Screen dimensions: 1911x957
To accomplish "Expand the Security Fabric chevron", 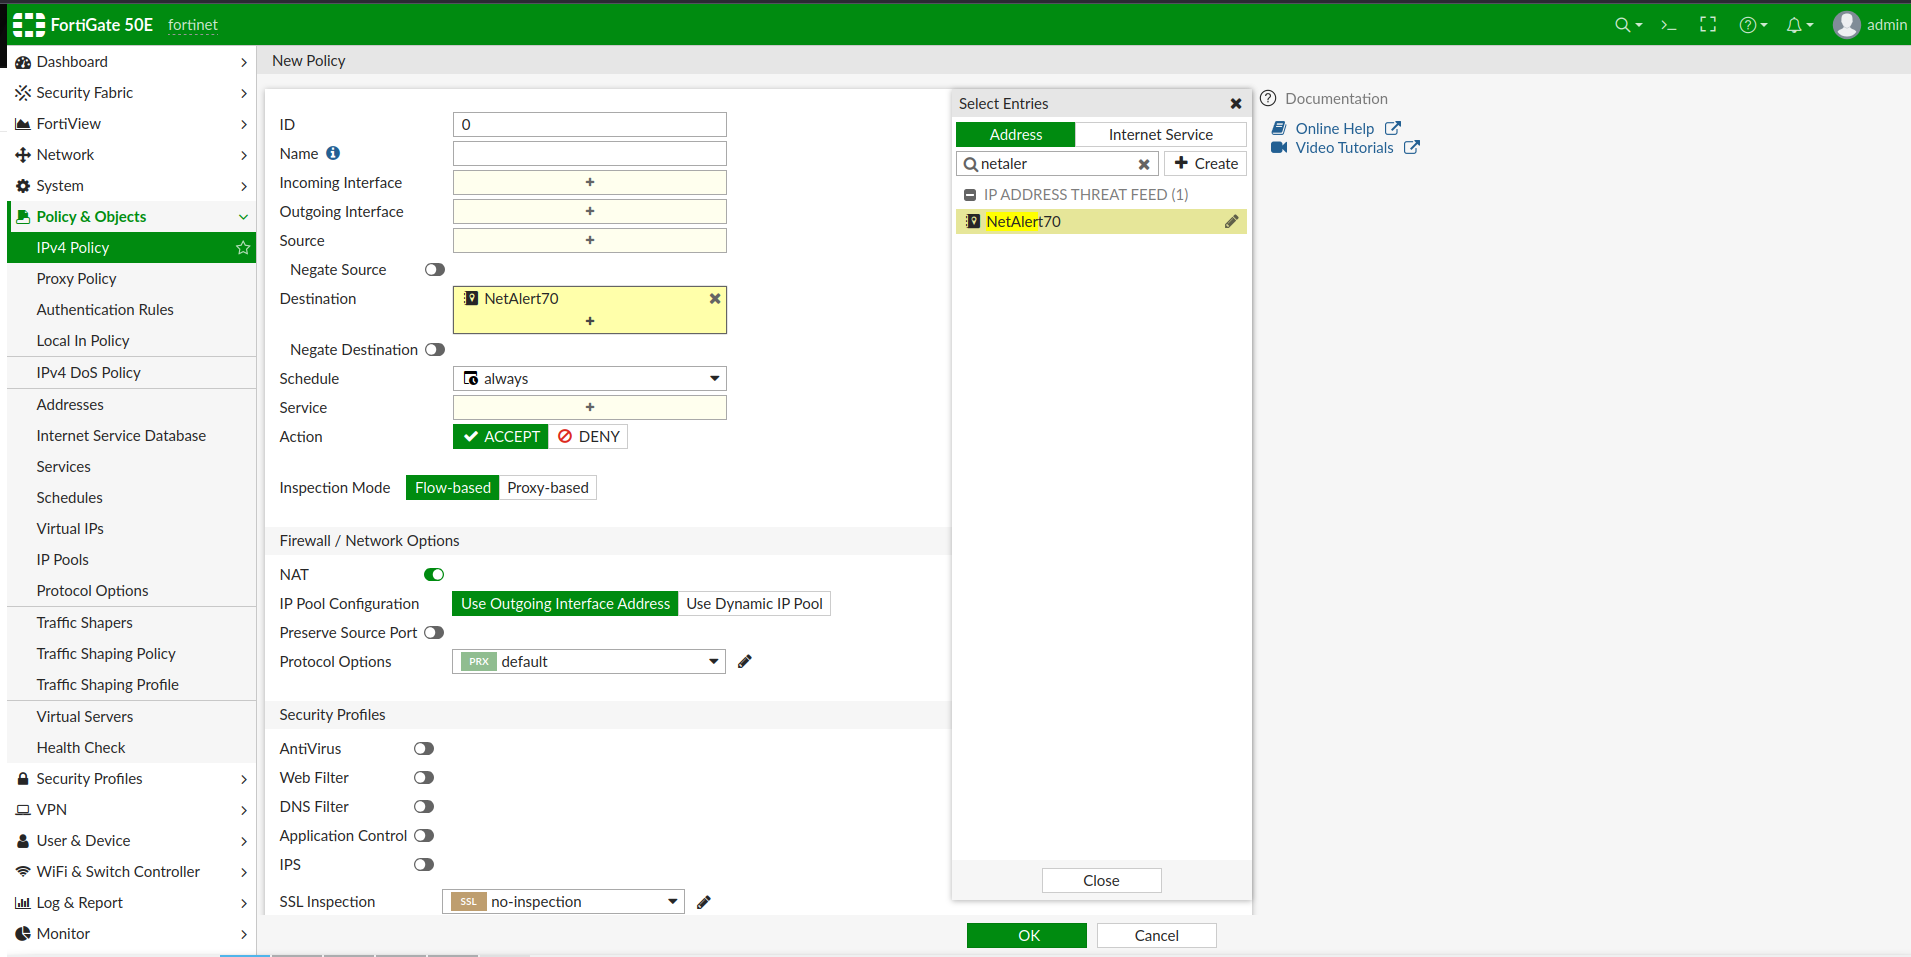I will coord(244,94).
